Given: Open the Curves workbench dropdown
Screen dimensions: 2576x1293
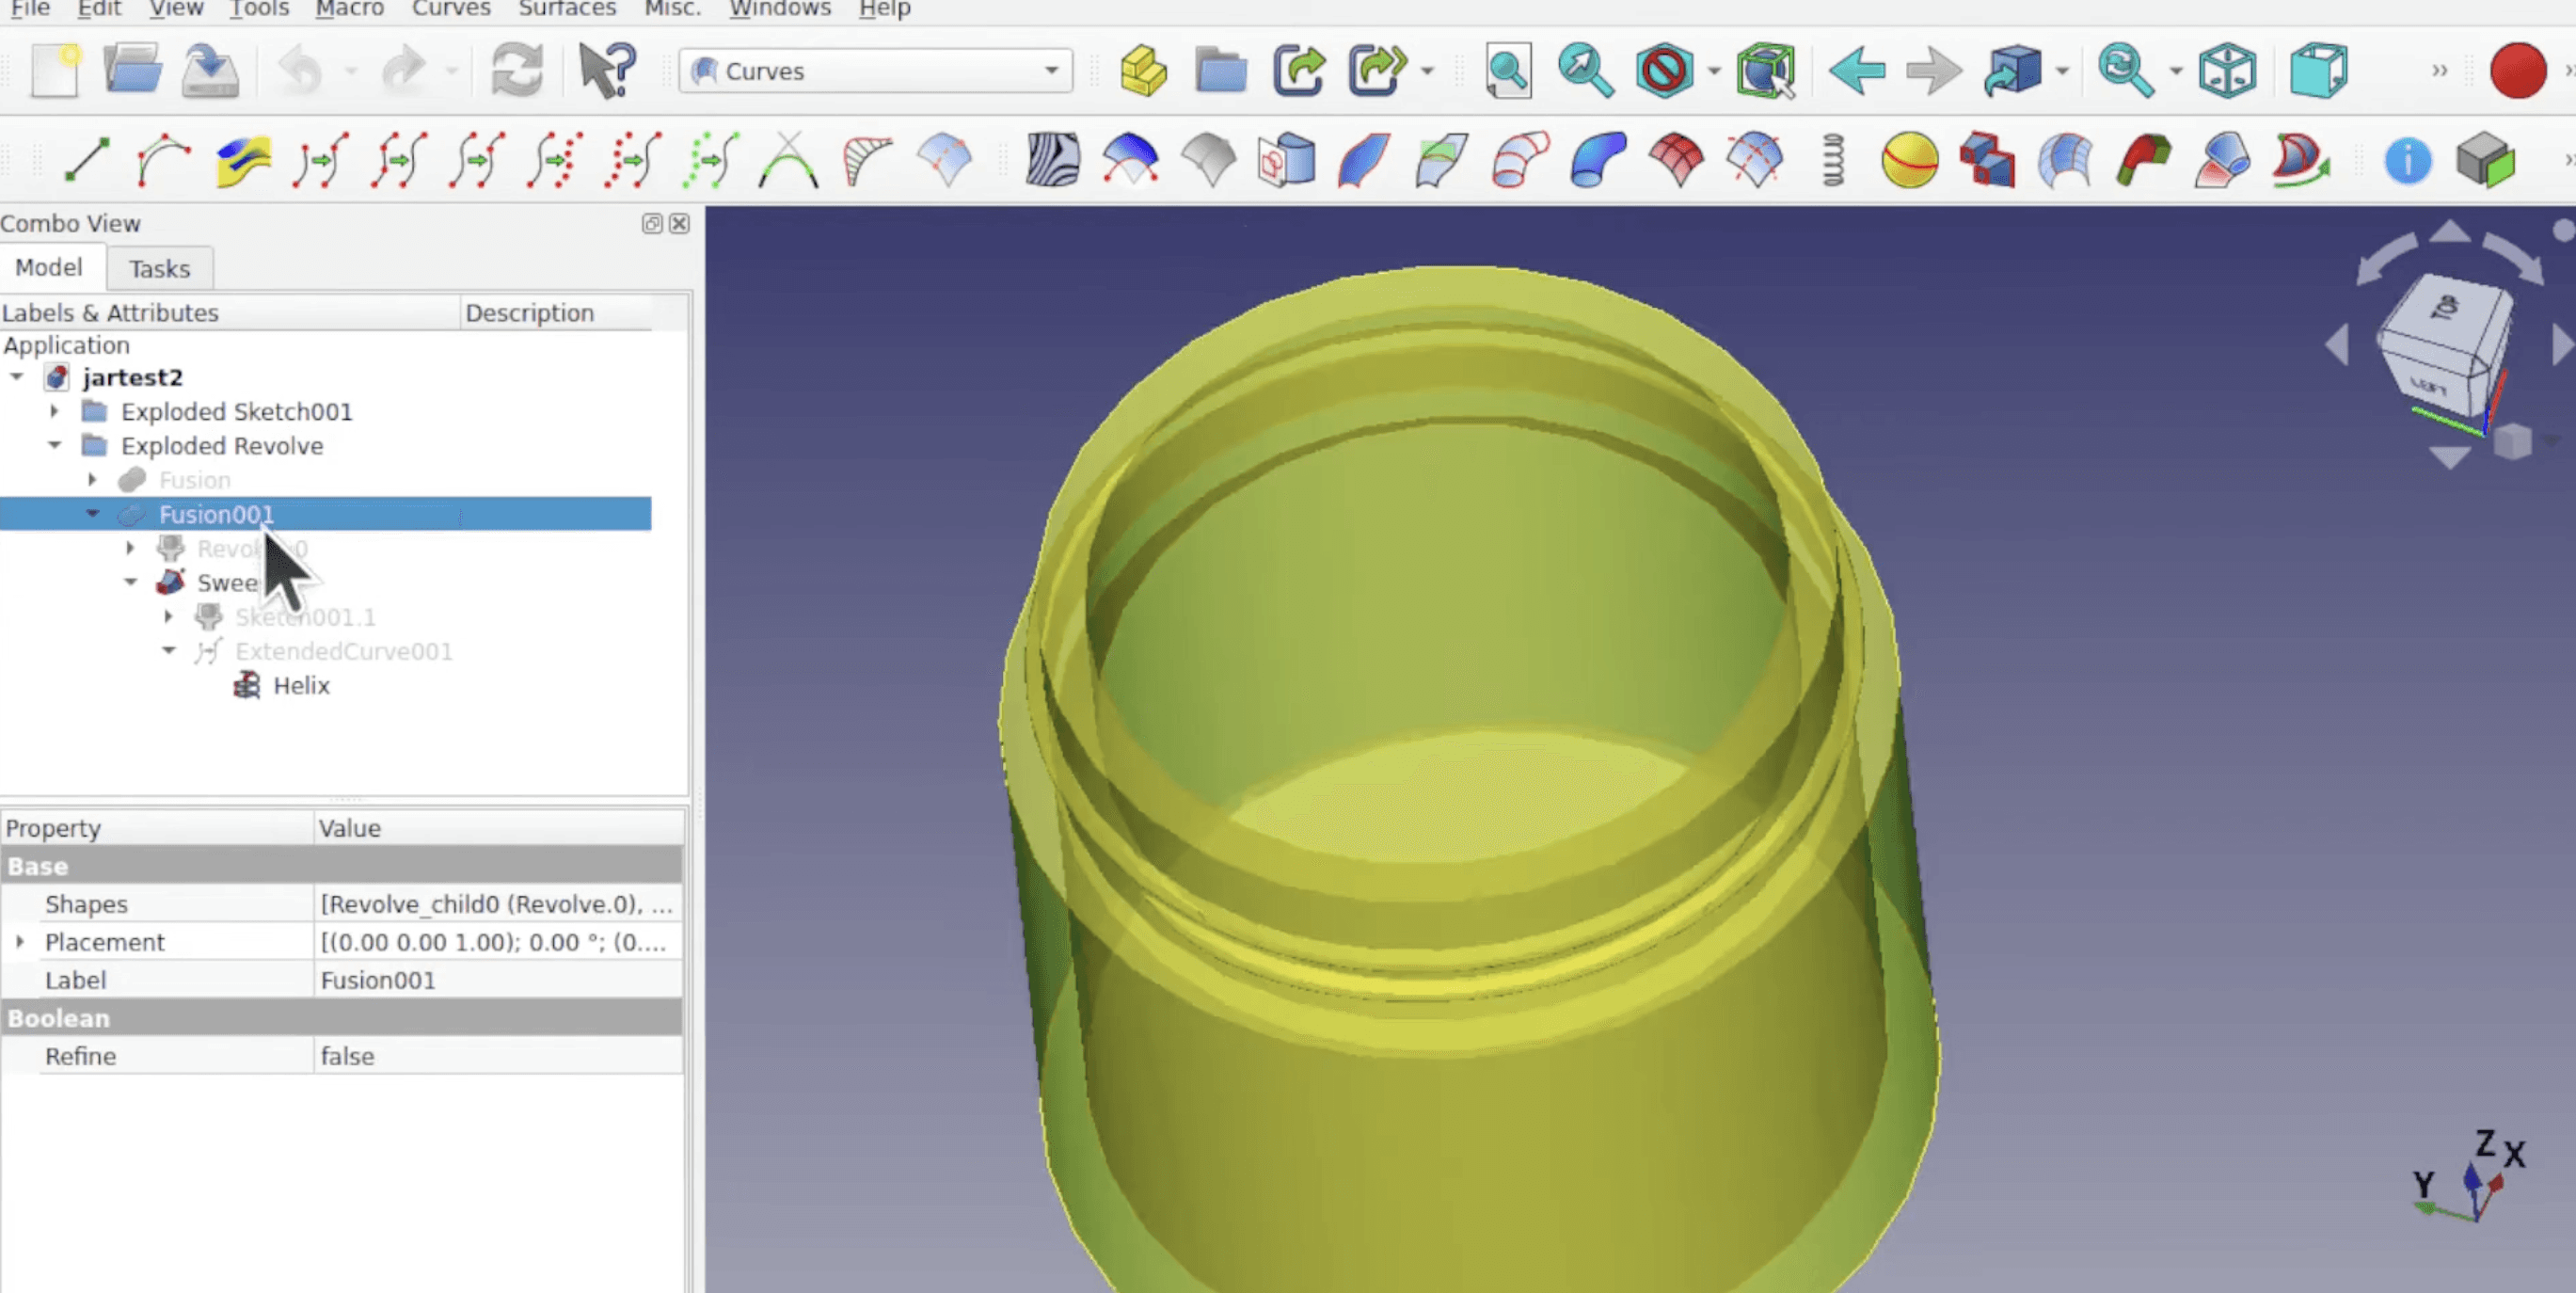Looking at the screenshot, I should click(x=875, y=71).
